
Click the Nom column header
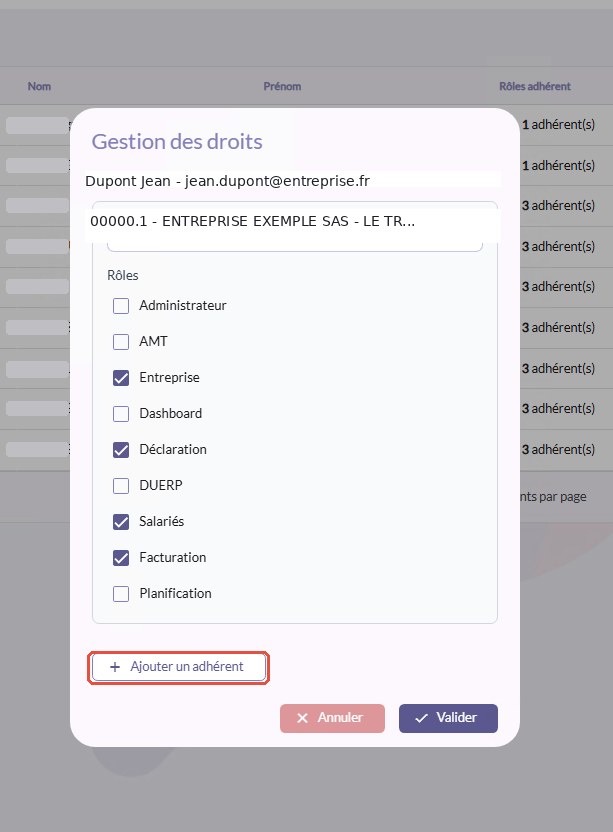(39, 86)
